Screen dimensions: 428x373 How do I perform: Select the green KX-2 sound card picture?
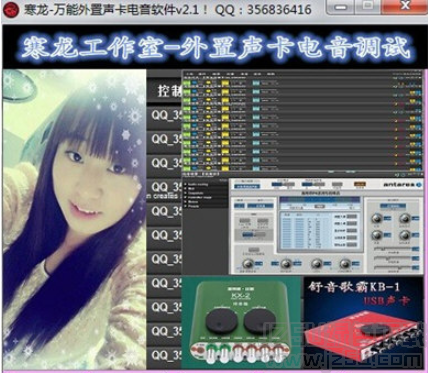tap(242, 322)
